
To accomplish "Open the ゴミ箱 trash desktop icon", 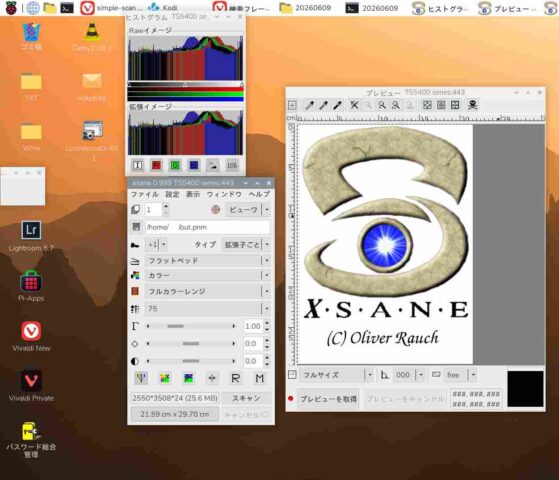I will [x=31, y=36].
